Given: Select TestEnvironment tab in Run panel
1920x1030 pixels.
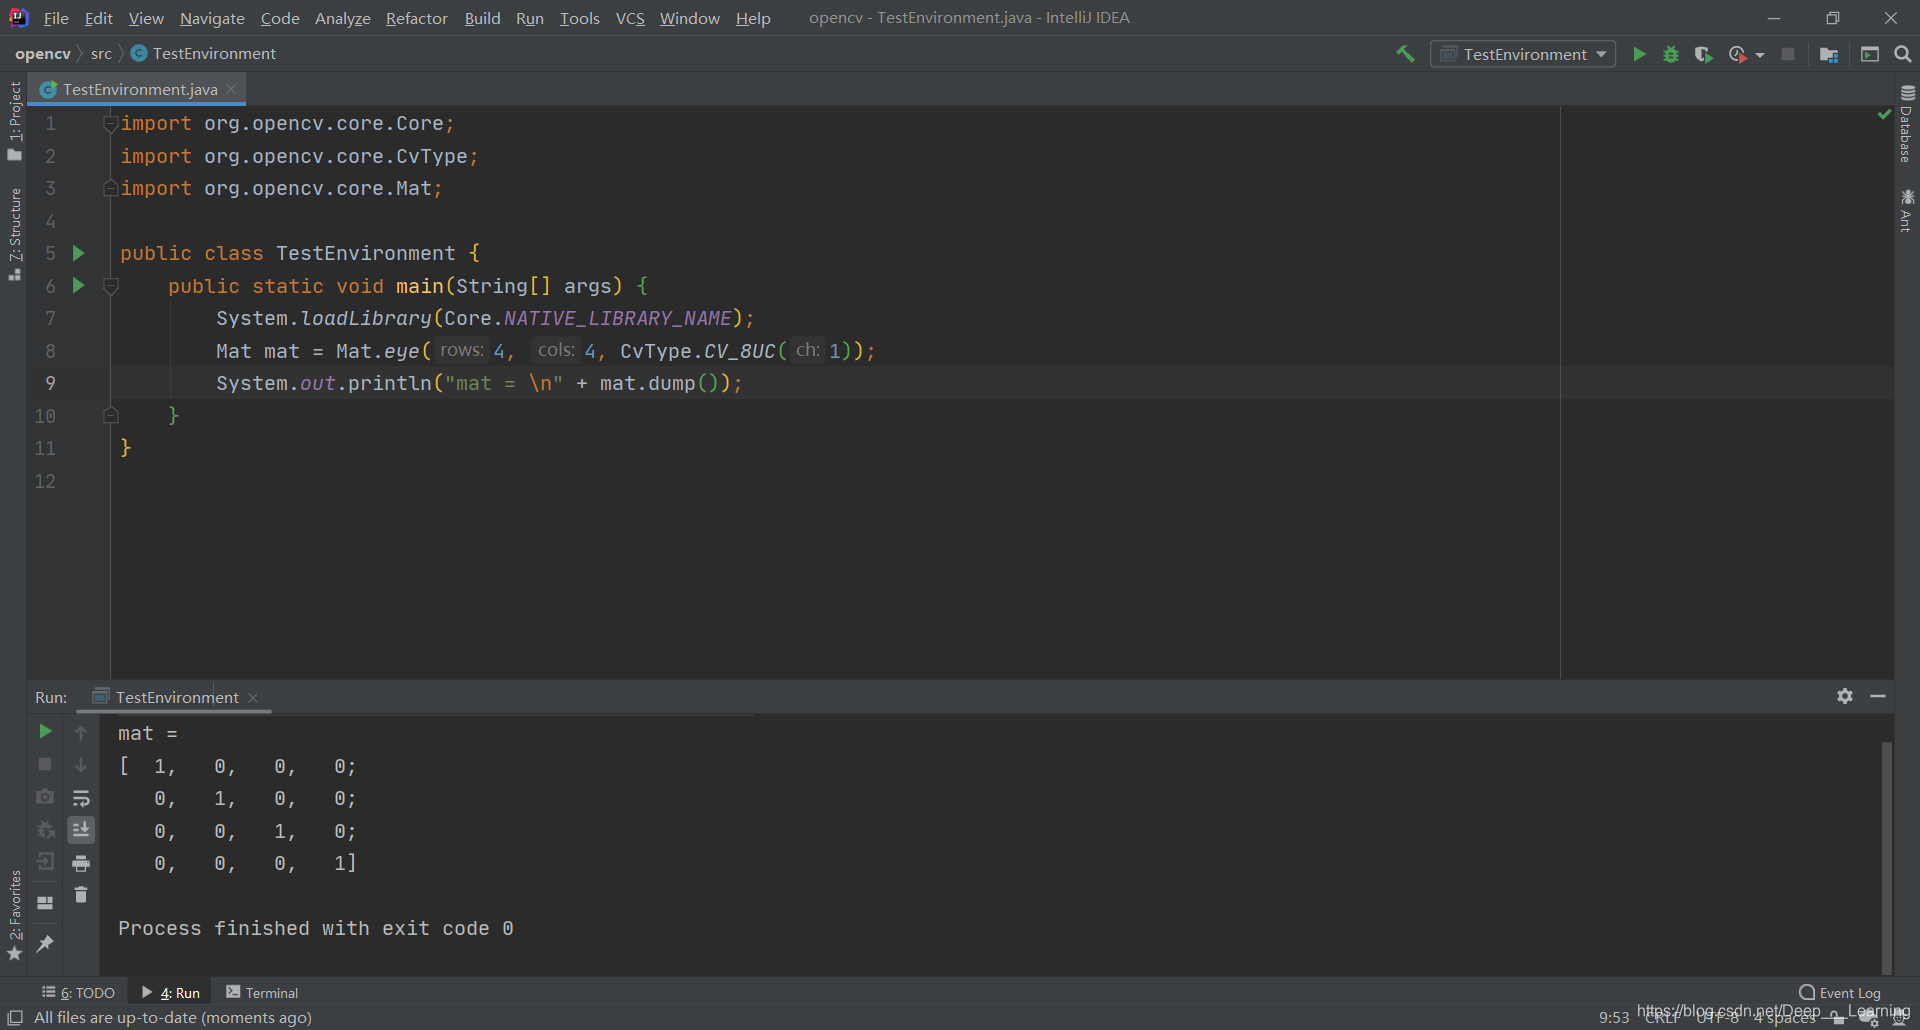Looking at the screenshot, I should 173,697.
